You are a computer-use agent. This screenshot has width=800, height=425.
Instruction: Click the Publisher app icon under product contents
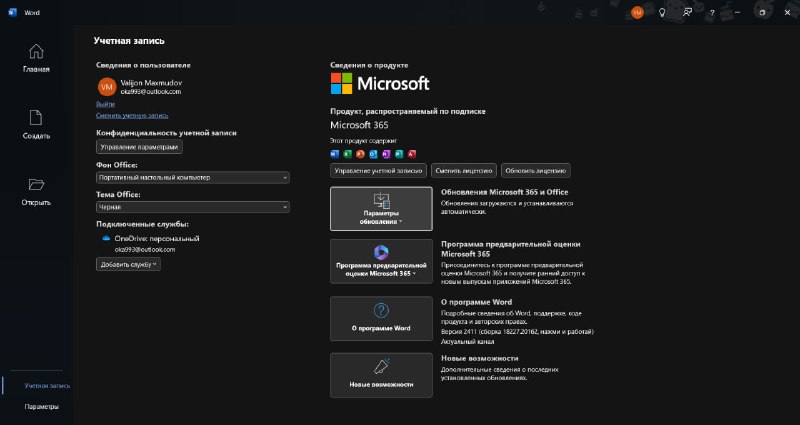(399, 154)
